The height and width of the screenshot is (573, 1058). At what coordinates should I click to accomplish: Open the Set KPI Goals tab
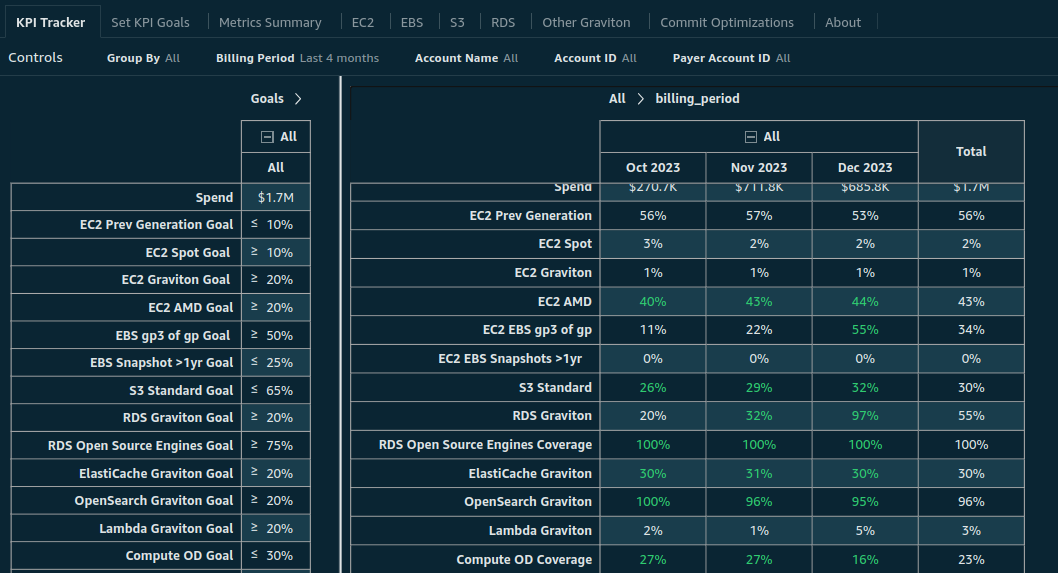(x=149, y=22)
